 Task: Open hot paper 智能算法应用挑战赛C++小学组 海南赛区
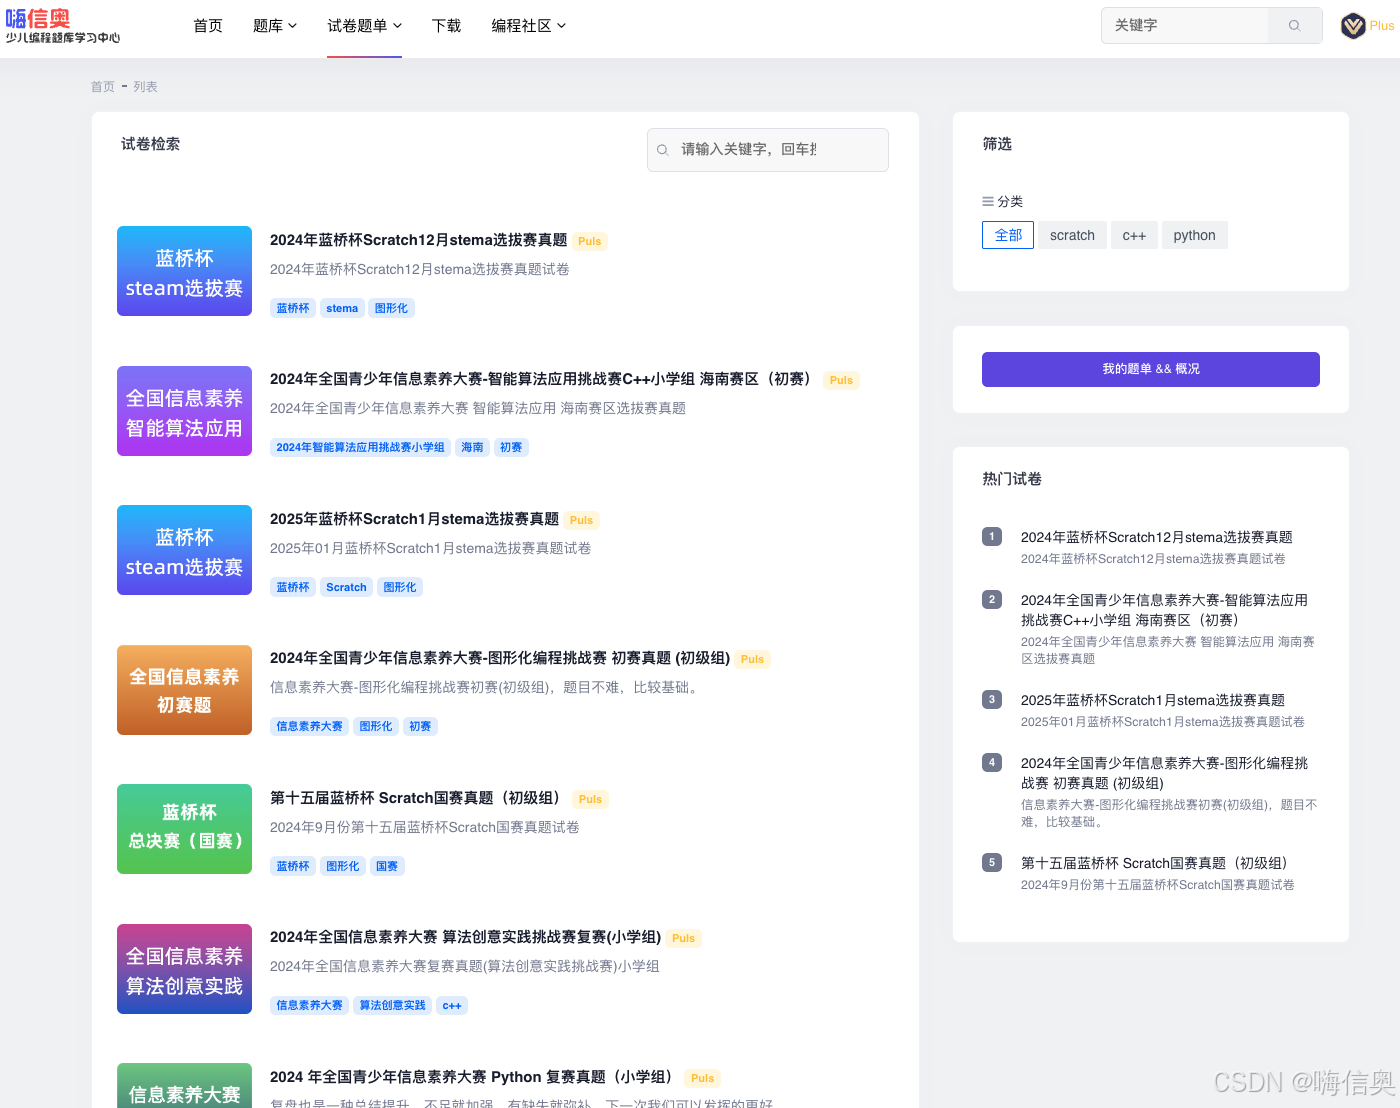1164,610
